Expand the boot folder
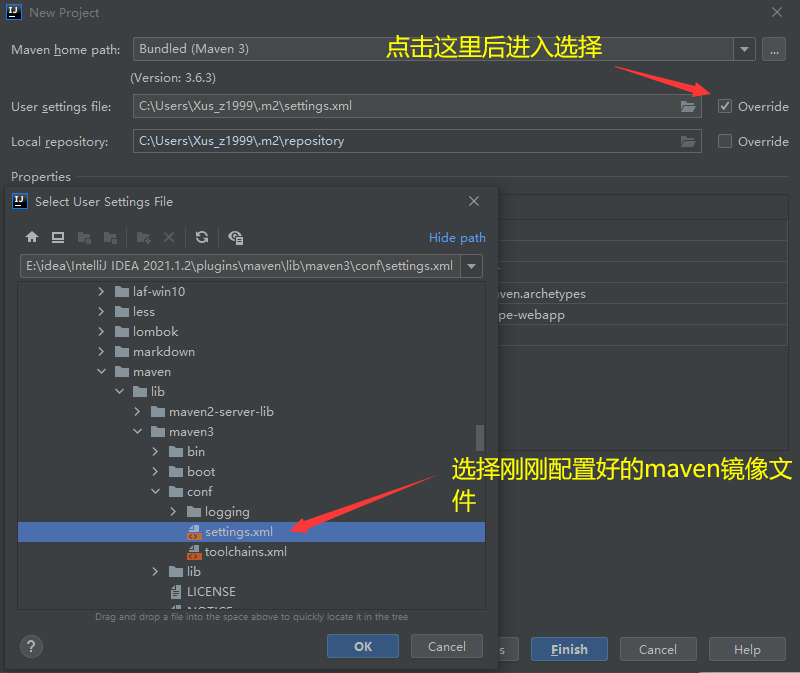800x673 pixels. [x=155, y=471]
